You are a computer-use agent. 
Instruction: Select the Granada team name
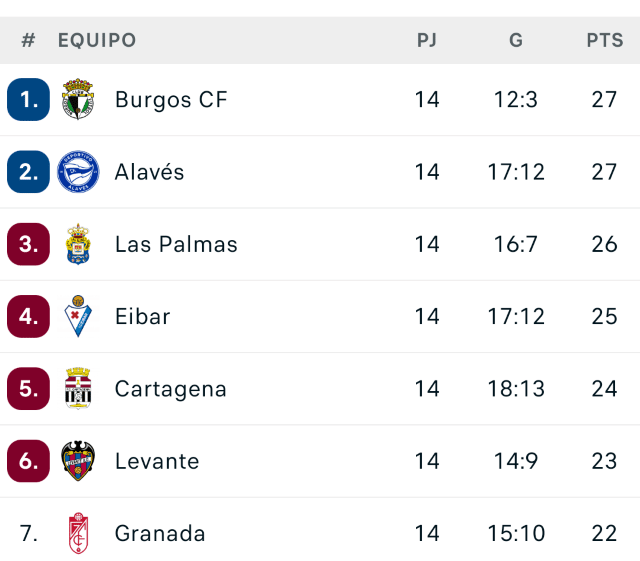coord(160,533)
